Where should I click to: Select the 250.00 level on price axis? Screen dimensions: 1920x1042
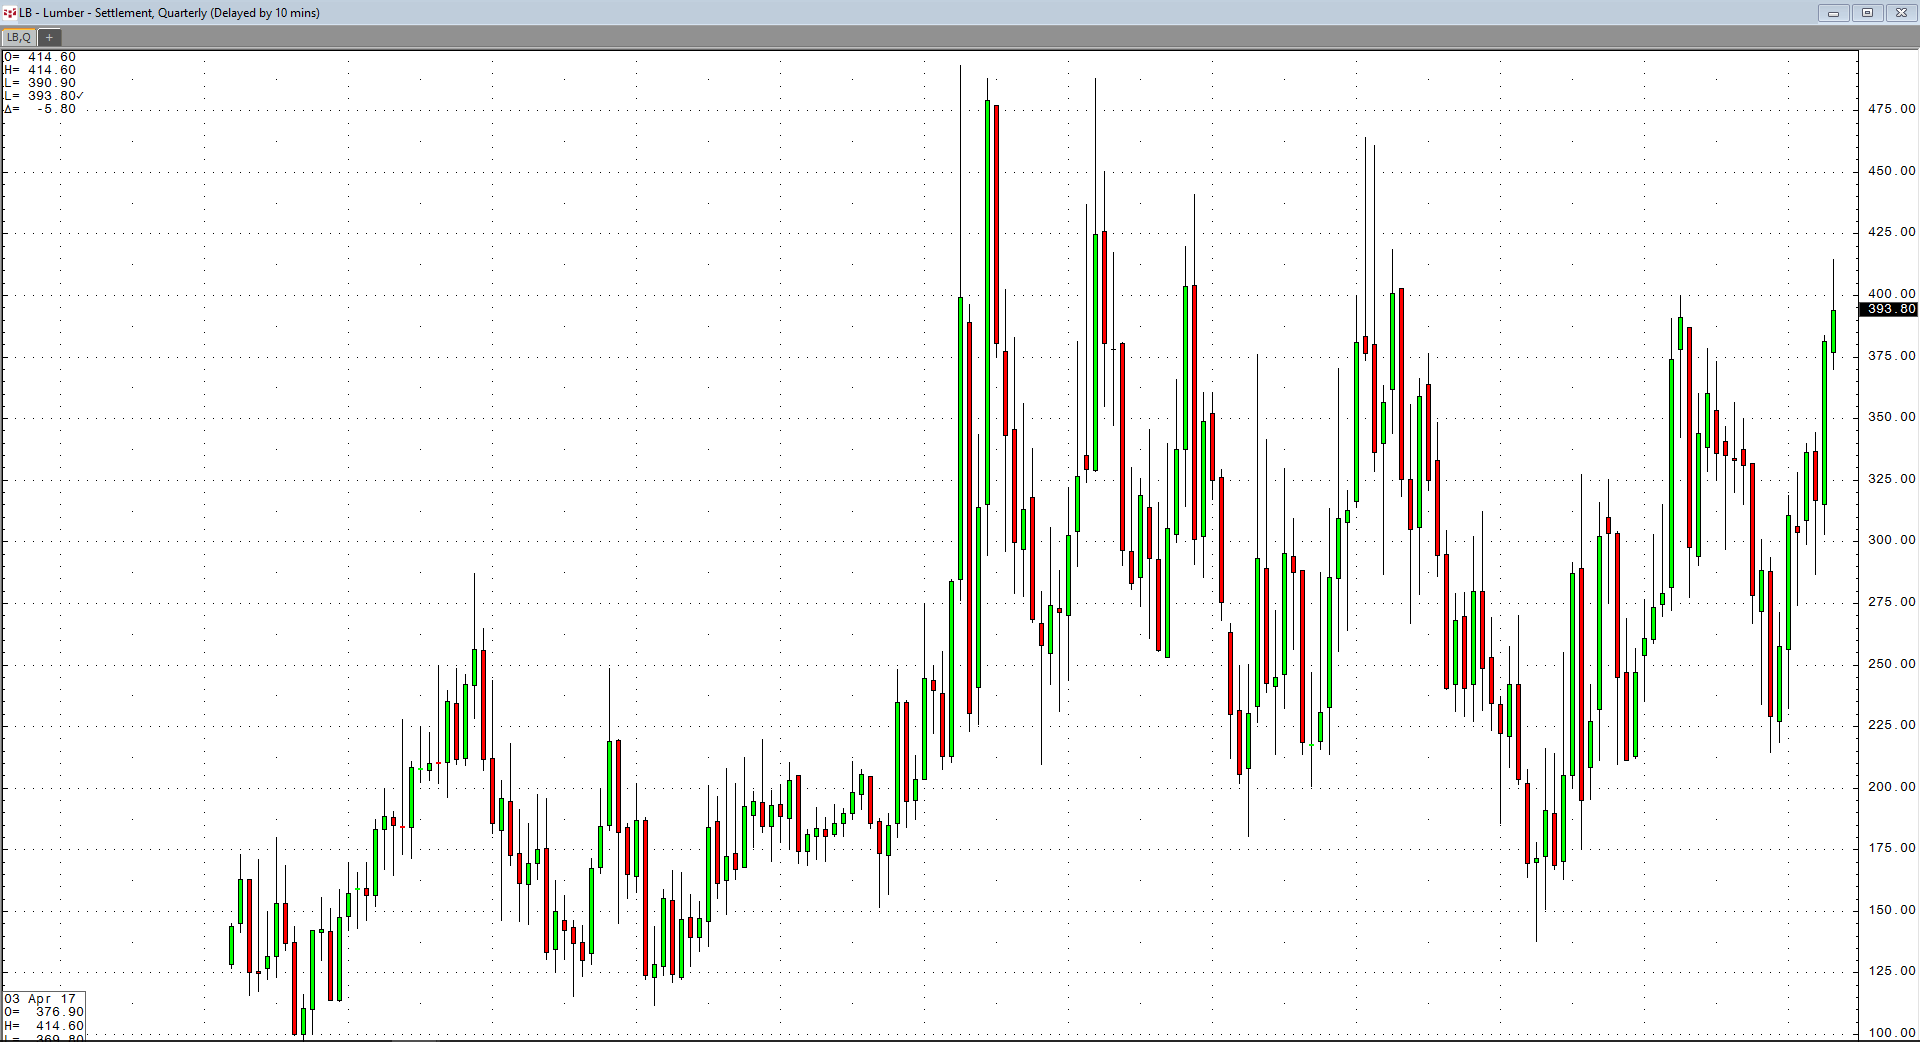point(1891,664)
